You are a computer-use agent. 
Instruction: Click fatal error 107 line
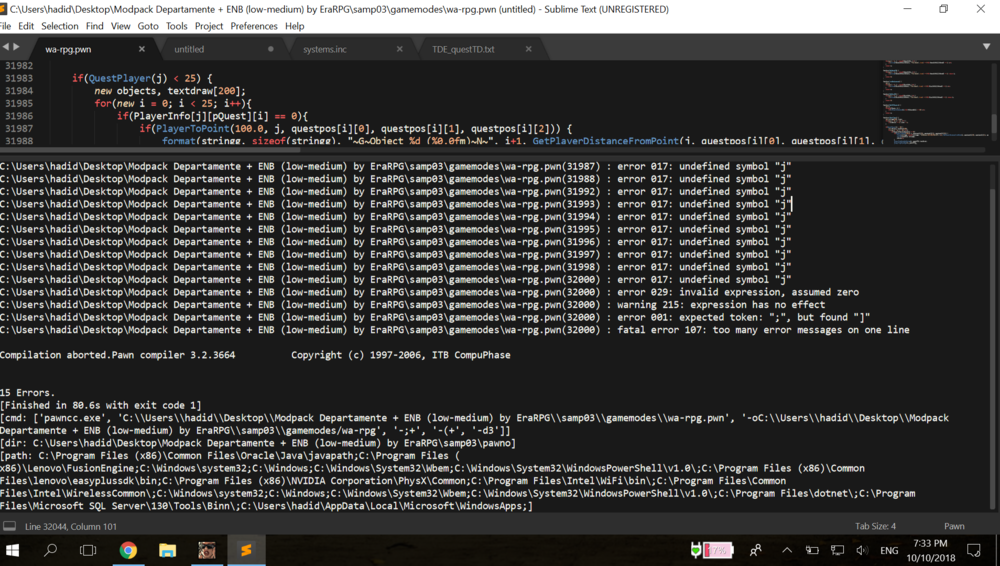click(455, 330)
